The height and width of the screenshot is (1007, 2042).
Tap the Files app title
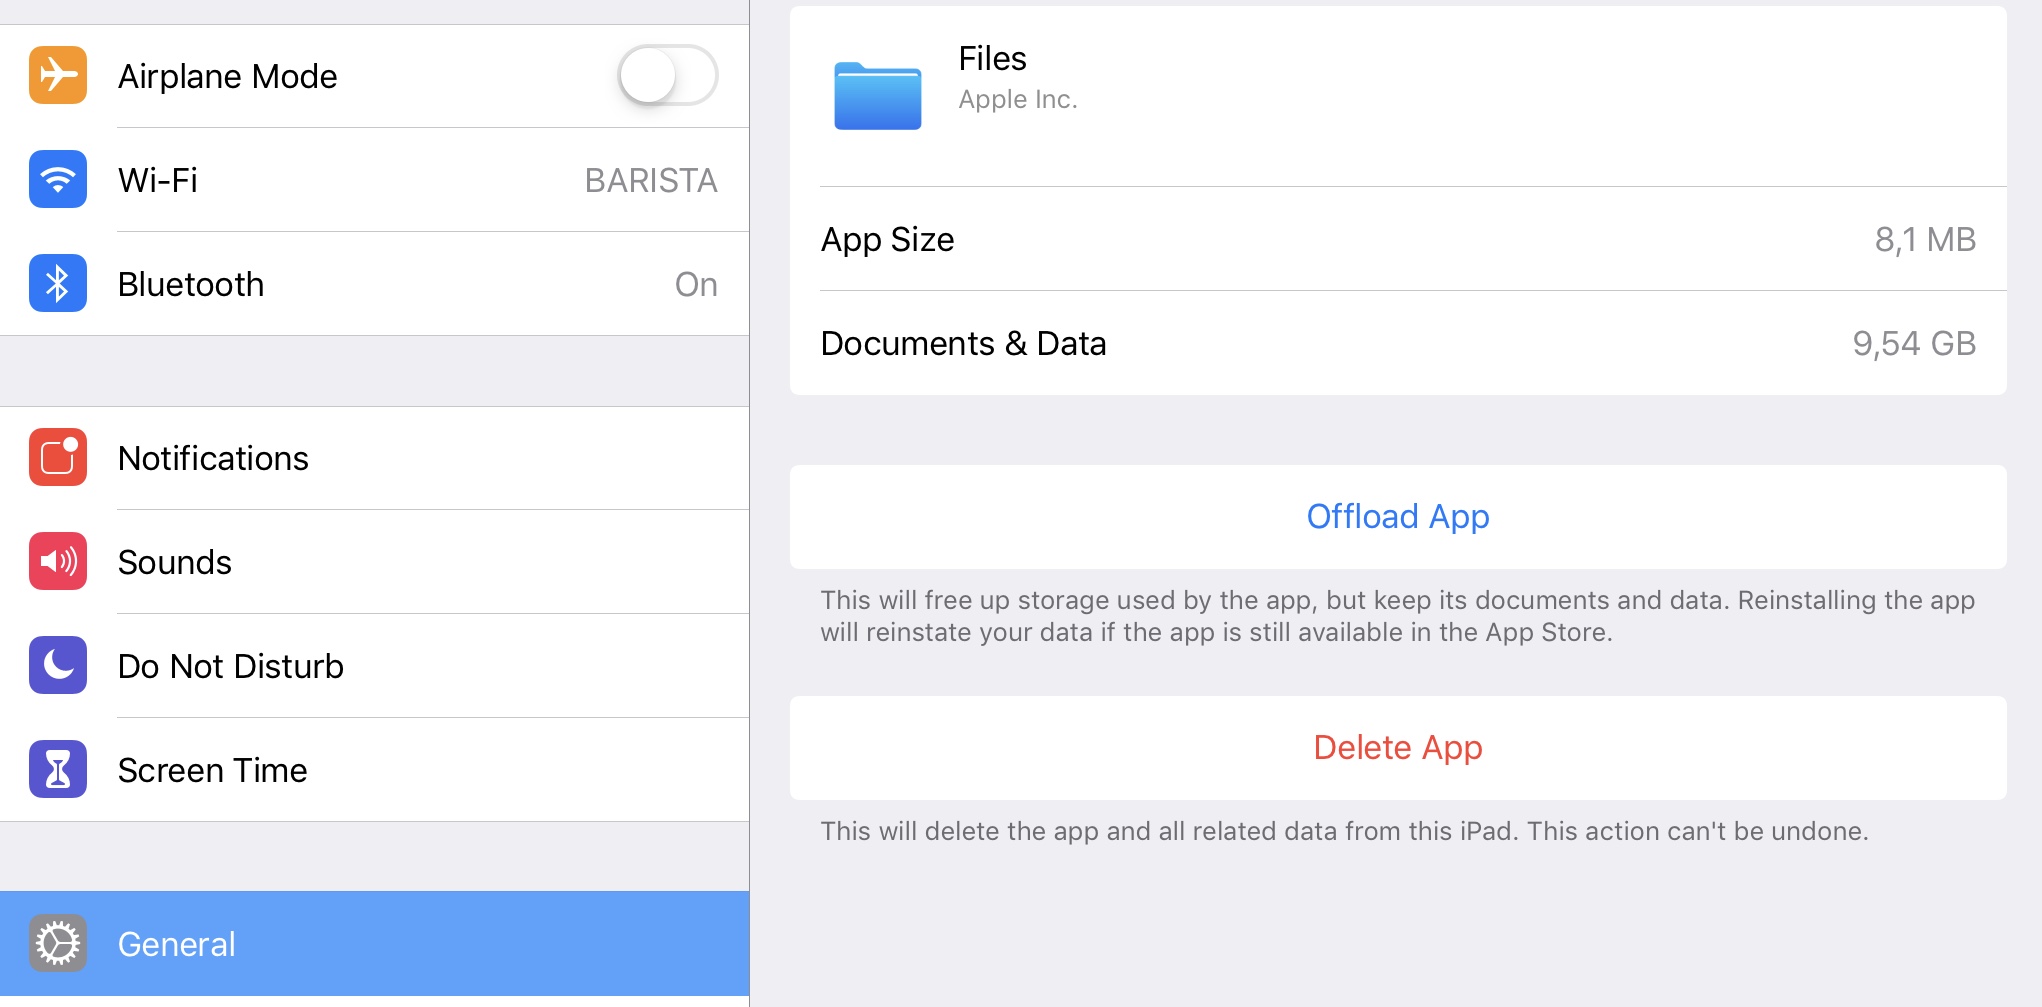tap(992, 59)
